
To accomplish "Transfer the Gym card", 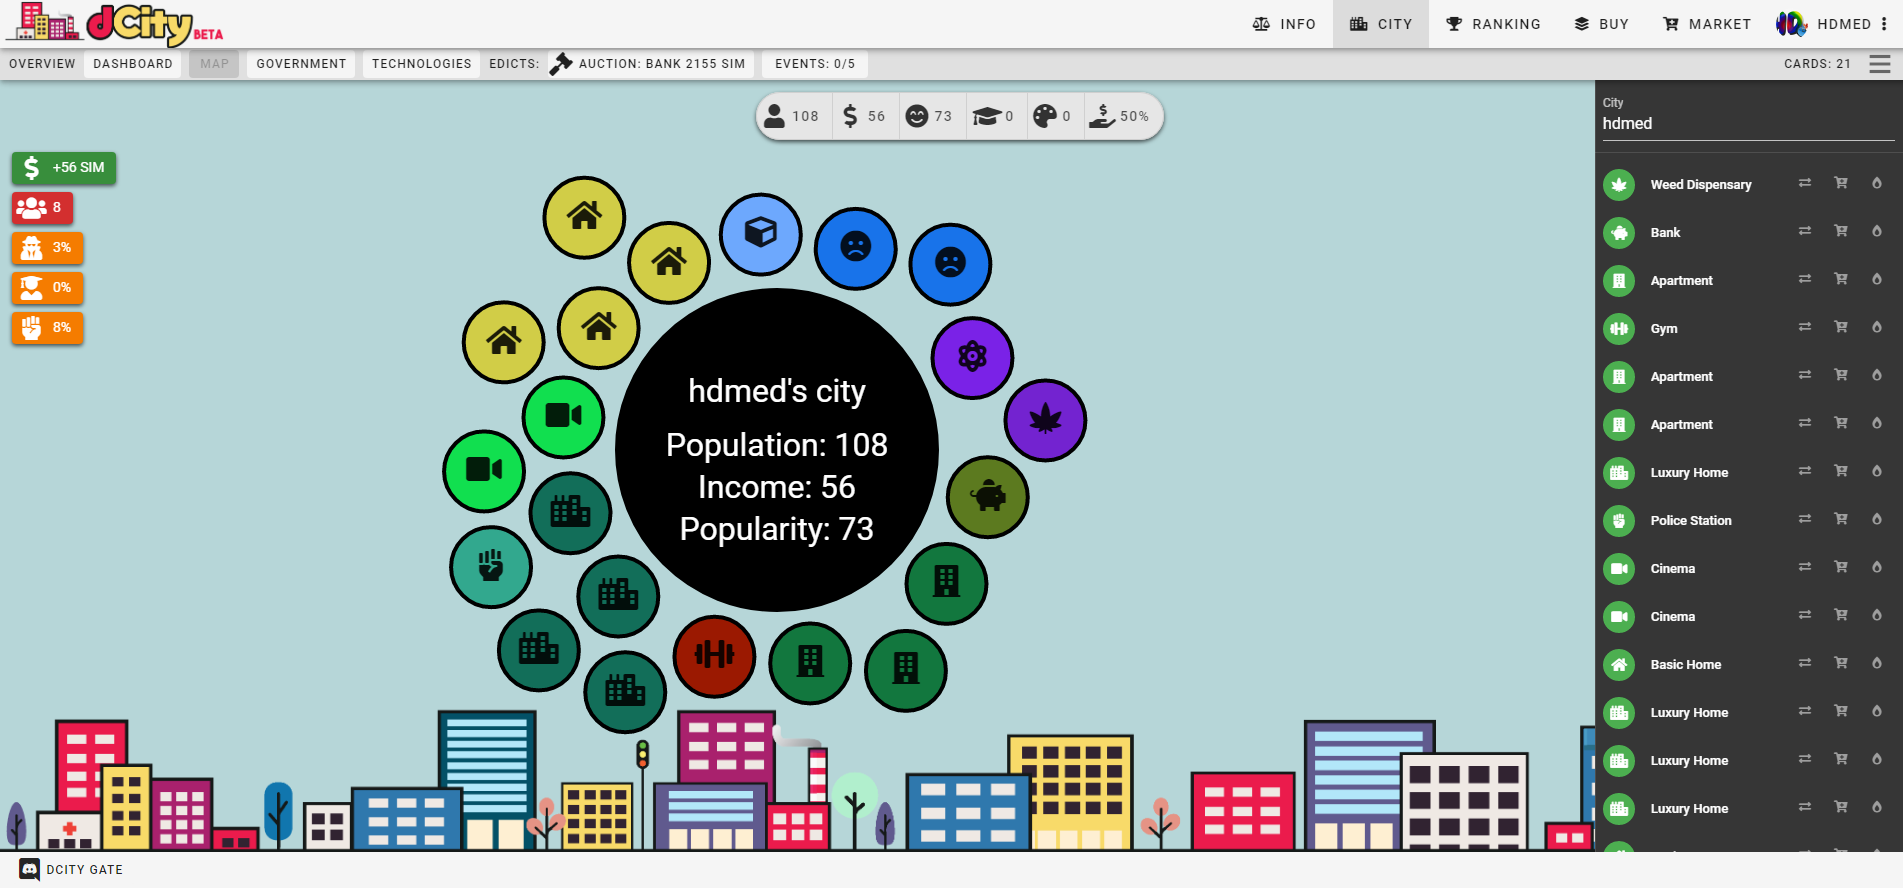I will pos(1805,327).
